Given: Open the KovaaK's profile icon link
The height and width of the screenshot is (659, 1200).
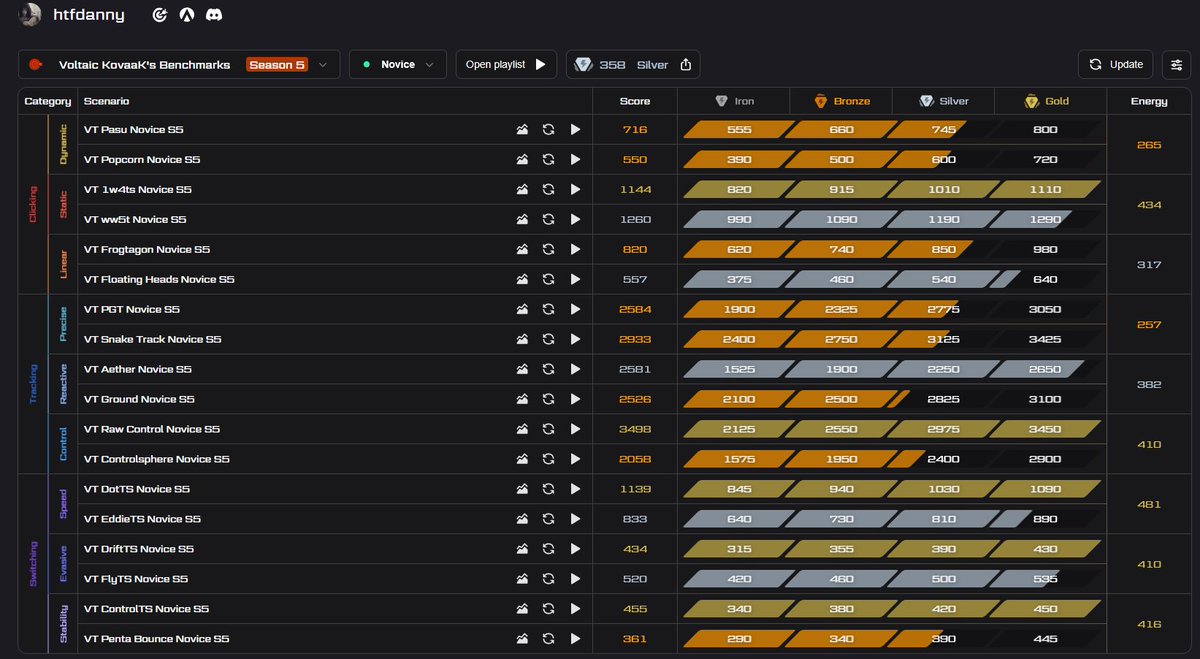Looking at the screenshot, I should tap(159, 15).
